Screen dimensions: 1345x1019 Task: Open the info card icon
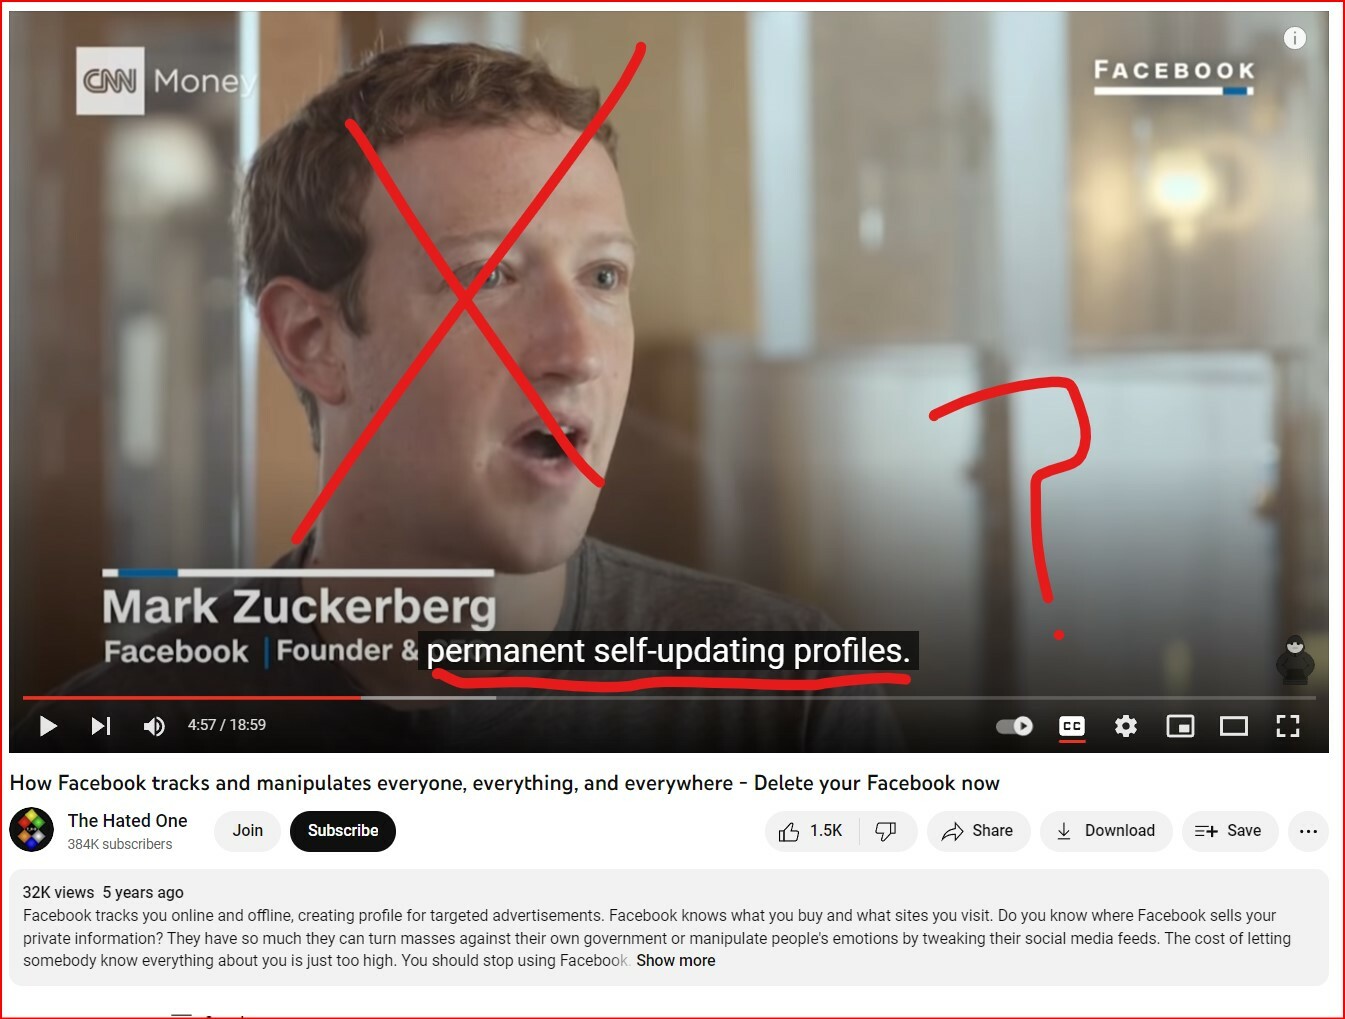(x=1295, y=38)
